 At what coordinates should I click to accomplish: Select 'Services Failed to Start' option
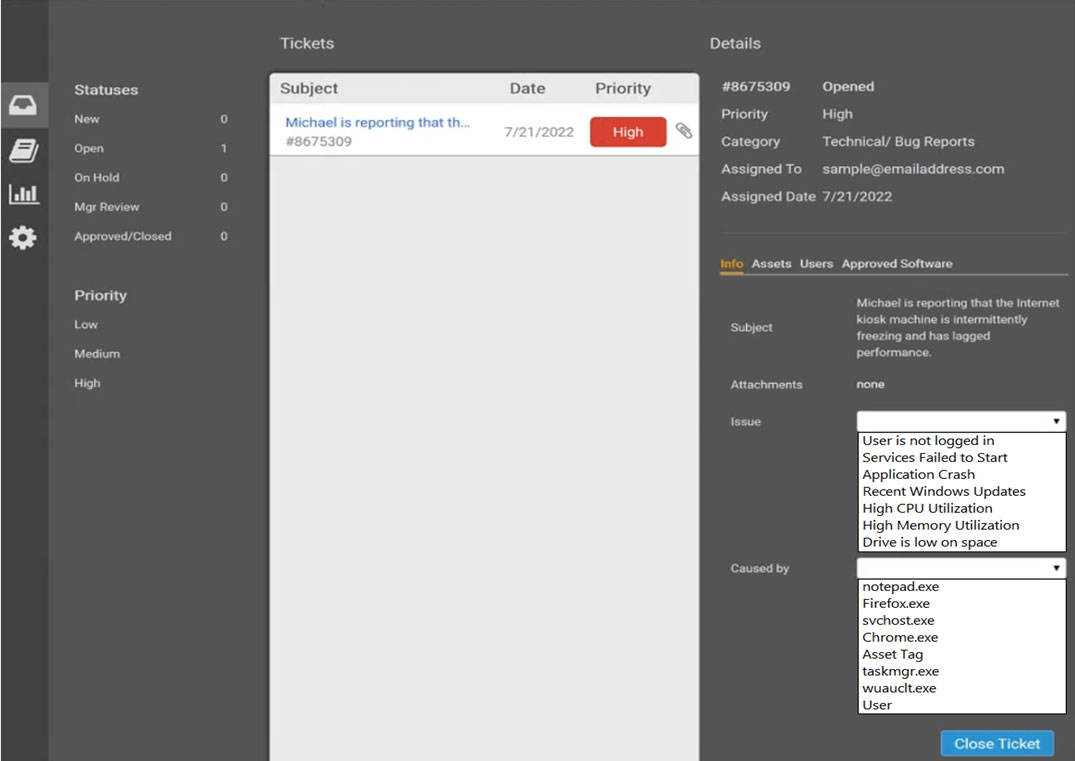pos(934,457)
